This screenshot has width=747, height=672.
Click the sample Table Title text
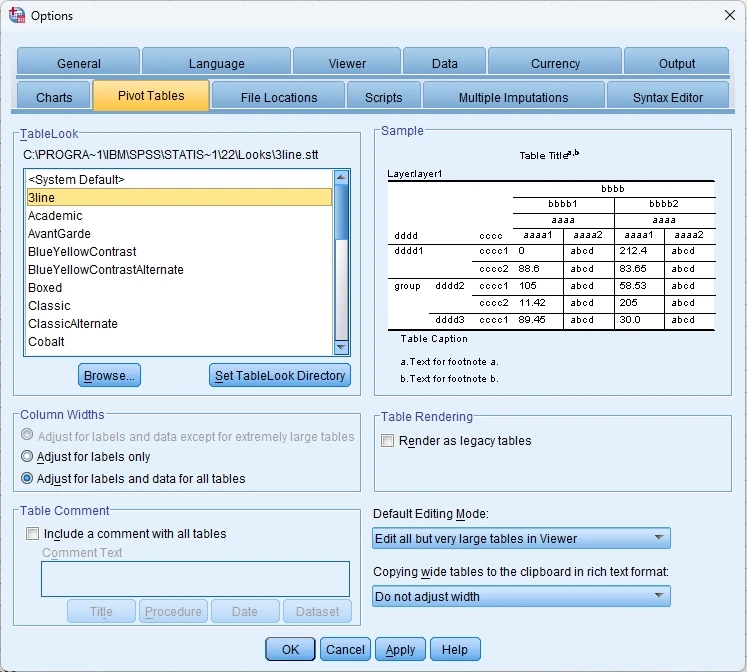[549, 155]
